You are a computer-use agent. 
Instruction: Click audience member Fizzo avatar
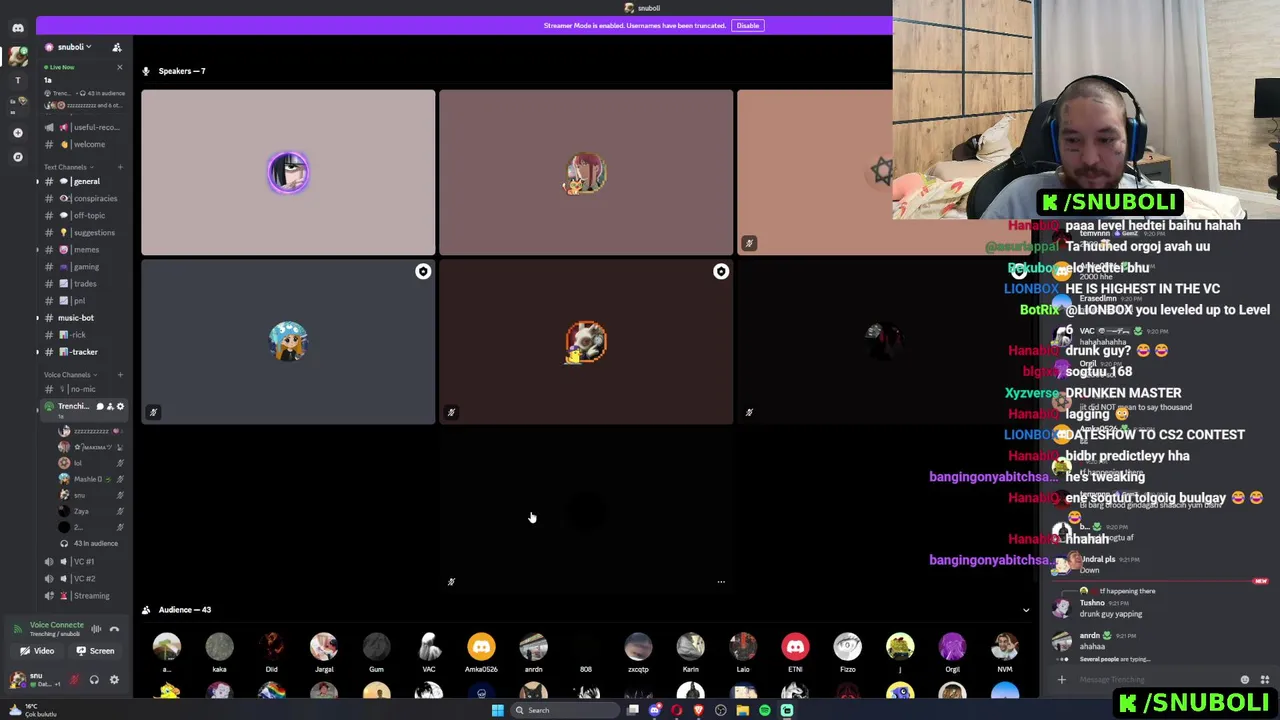coord(847,647)
